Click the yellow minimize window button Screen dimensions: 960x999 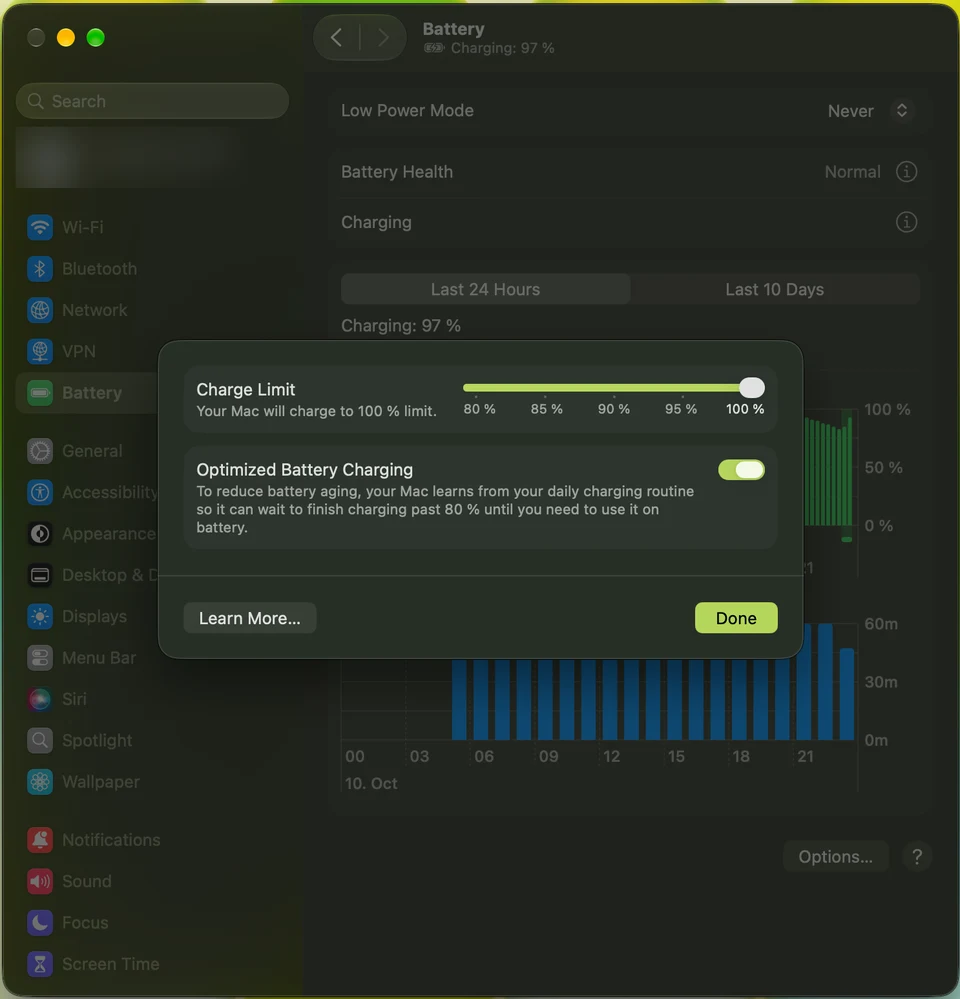[x=66, y=38]
